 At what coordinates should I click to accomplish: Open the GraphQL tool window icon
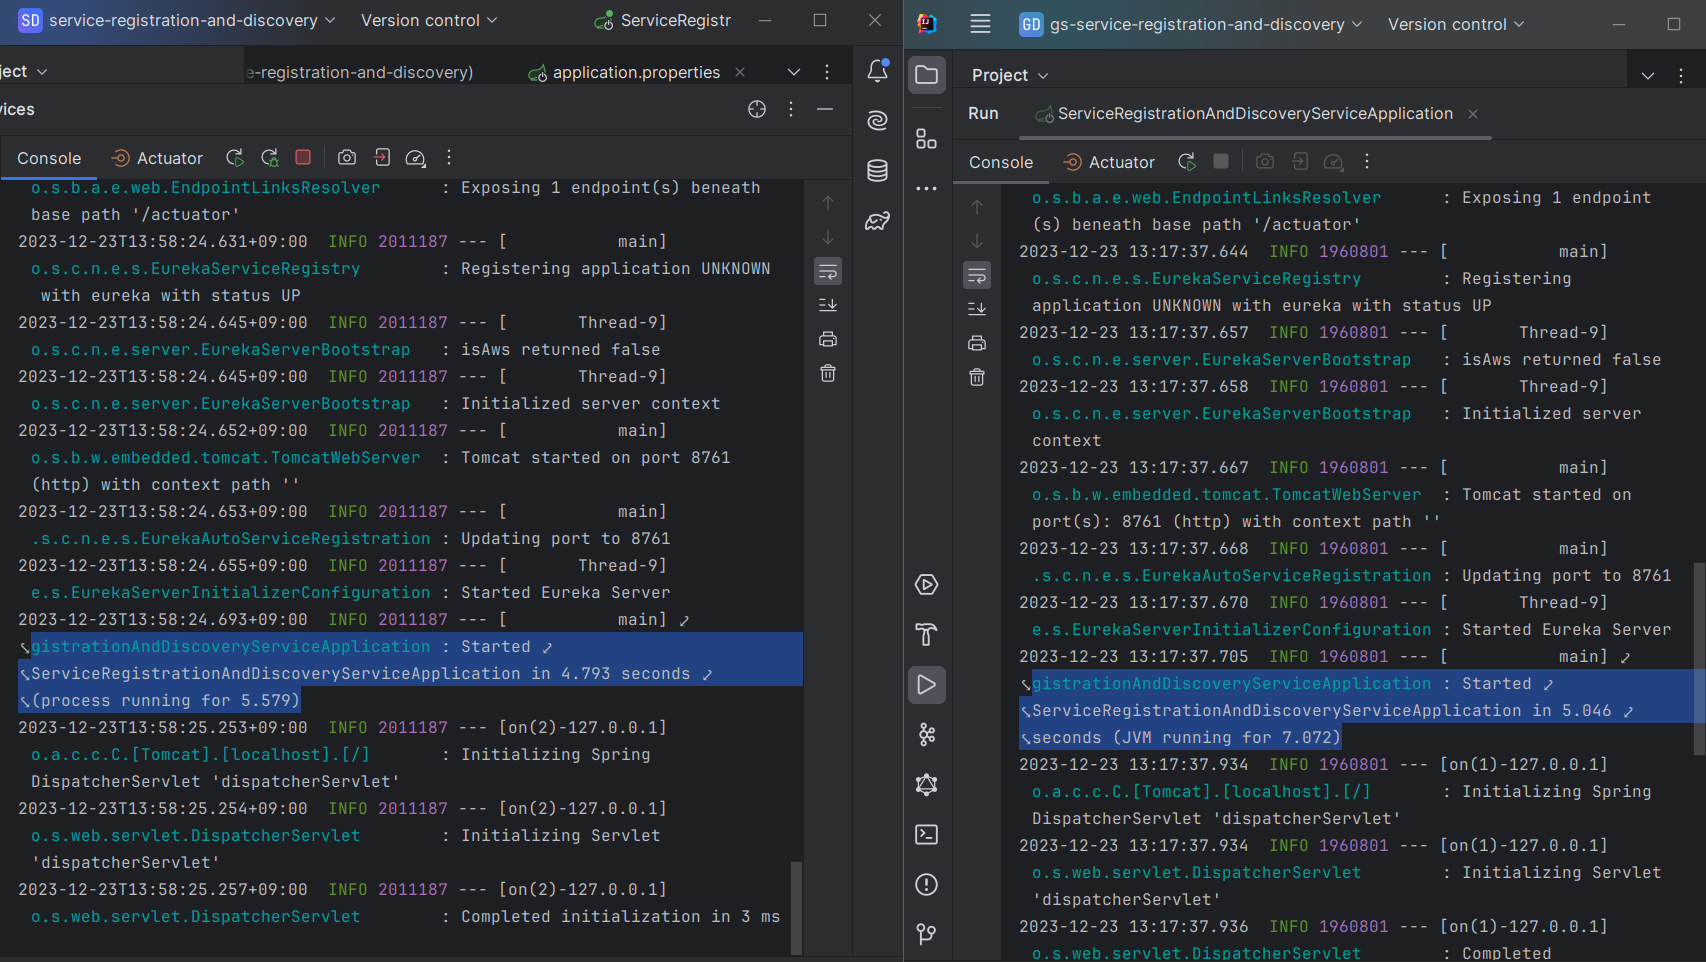(927, 785)
